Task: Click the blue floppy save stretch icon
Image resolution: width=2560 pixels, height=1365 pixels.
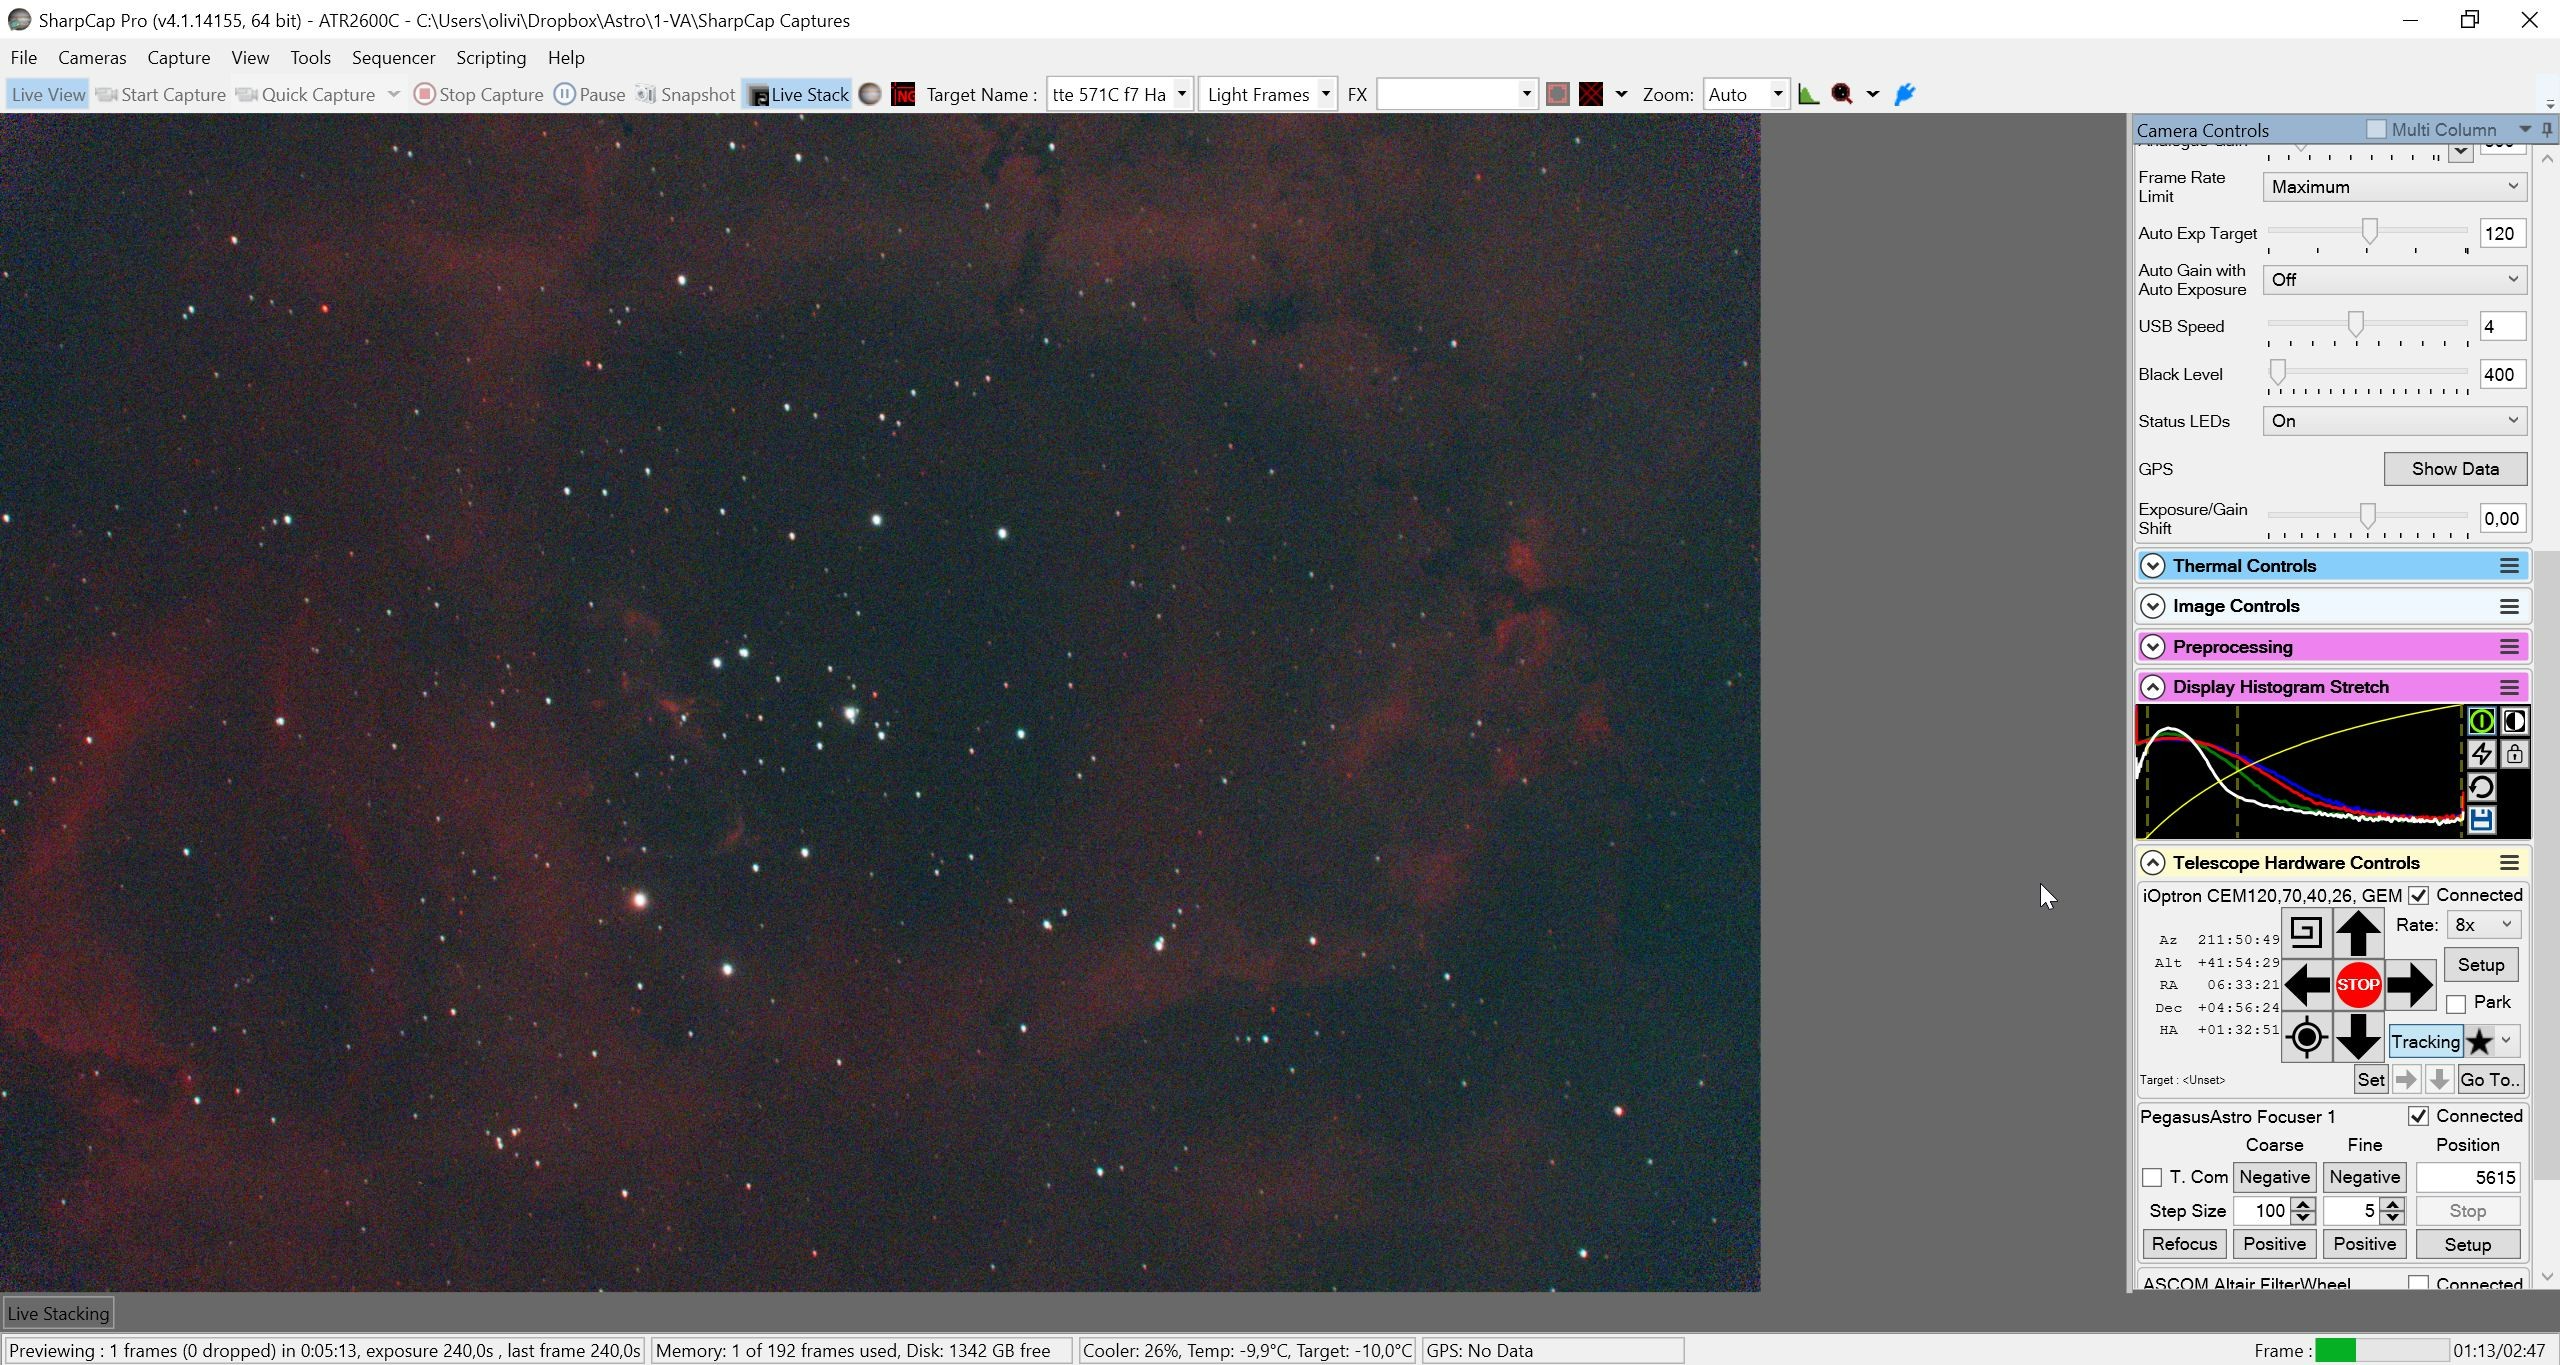Action: click(x=2481, y=820)
